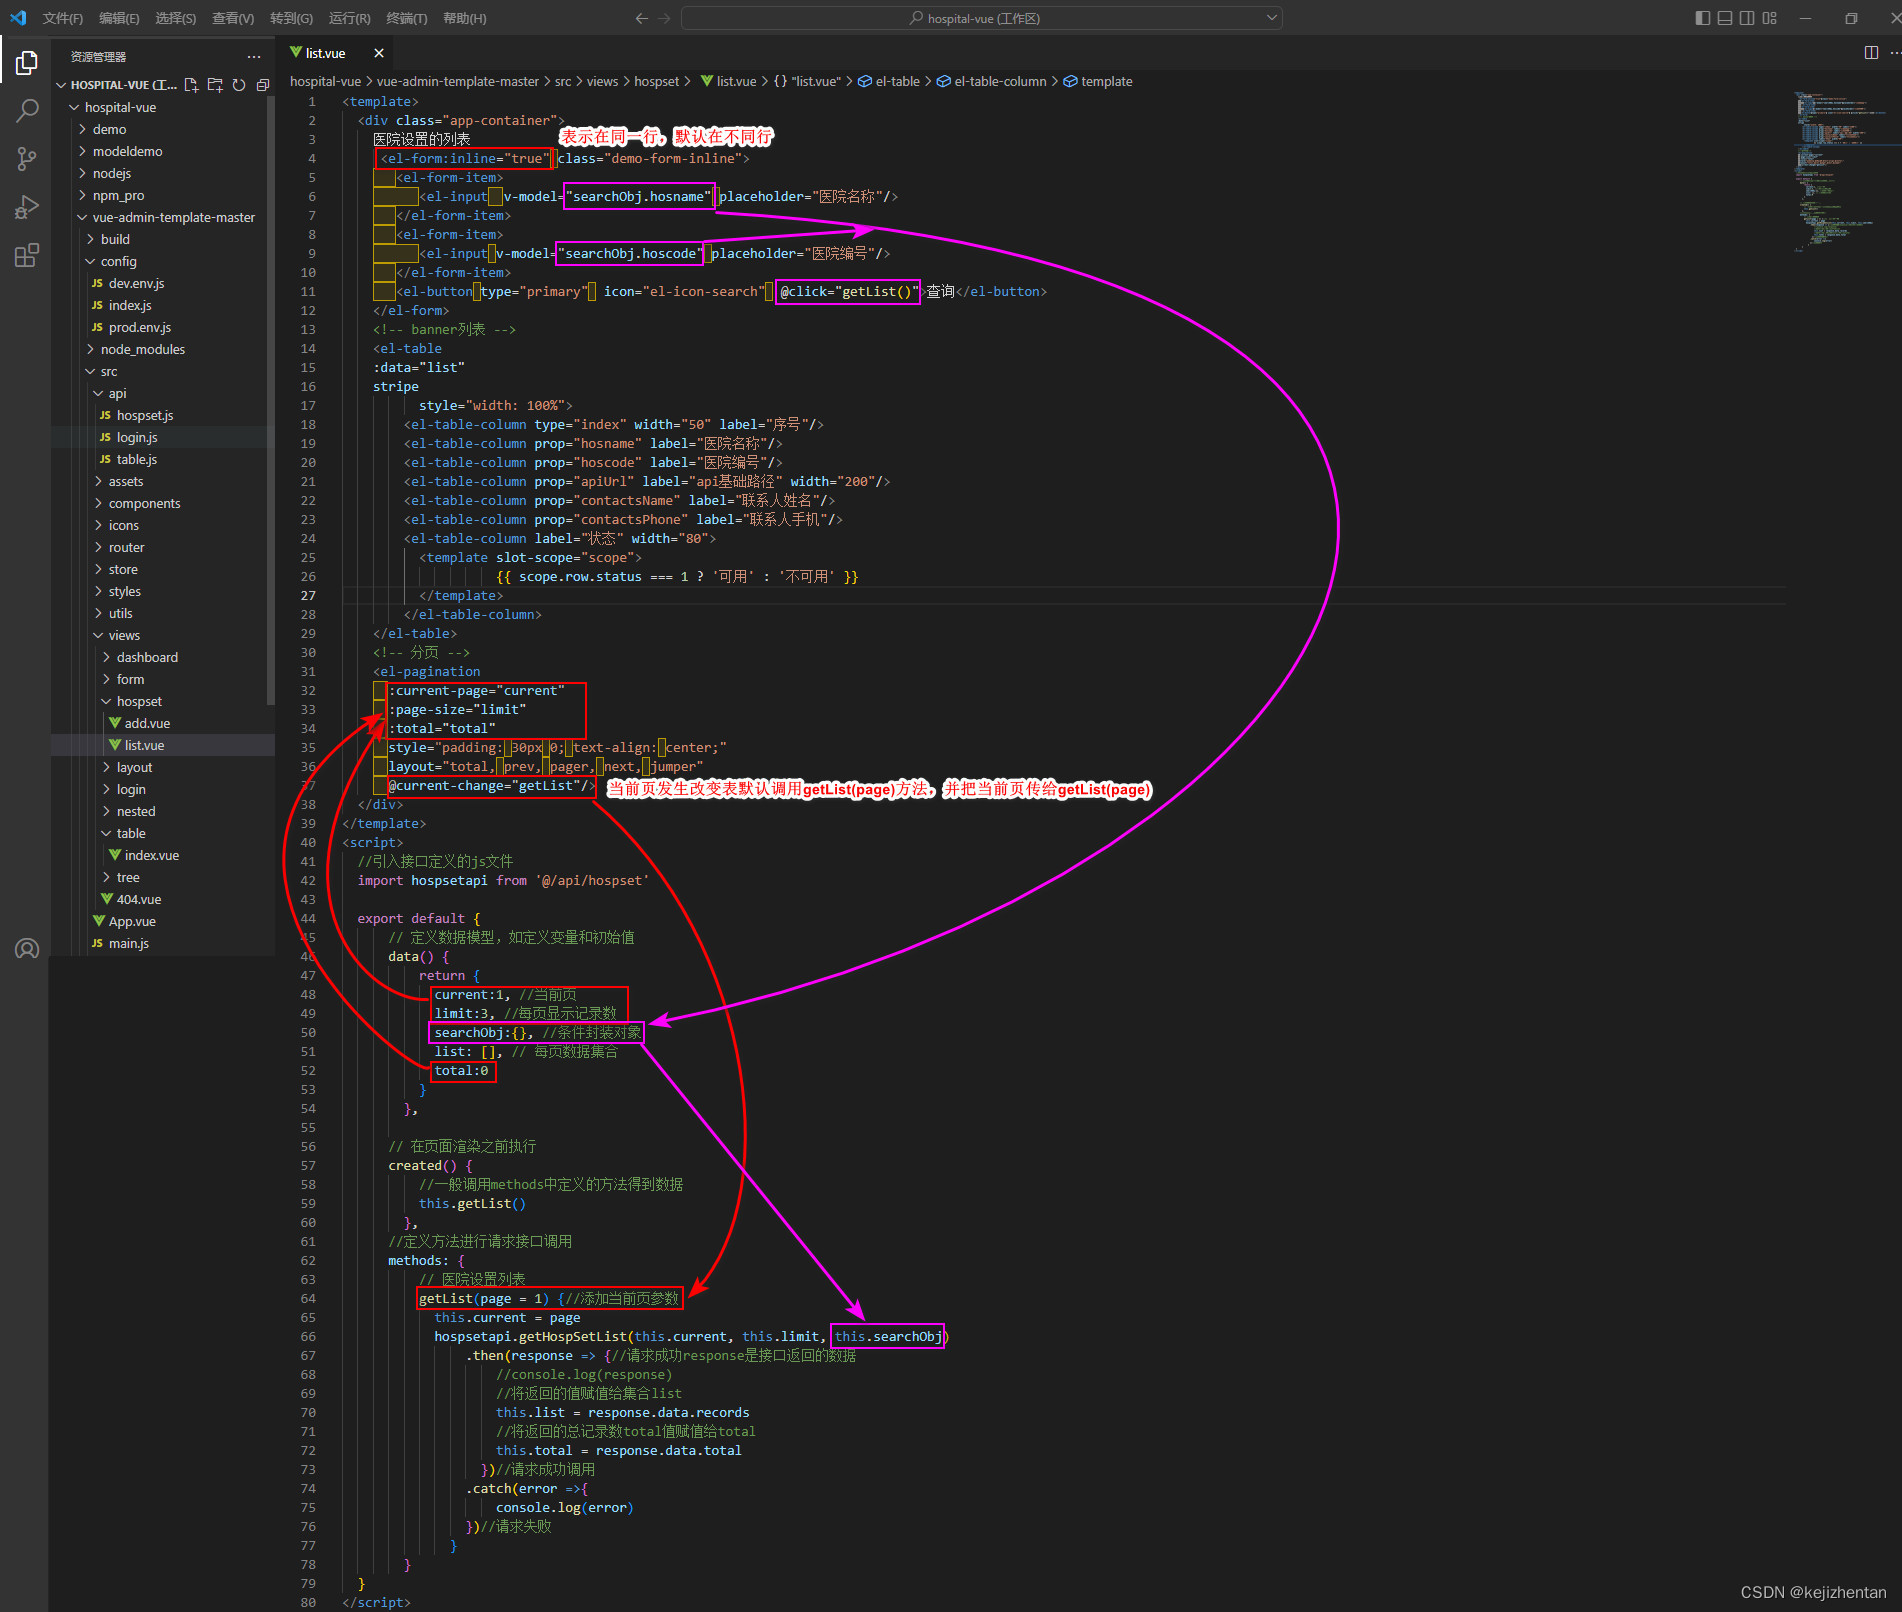The image size is (1902, 1612).
Task: Click line number 27 in gutter
Action: [308, 595]
